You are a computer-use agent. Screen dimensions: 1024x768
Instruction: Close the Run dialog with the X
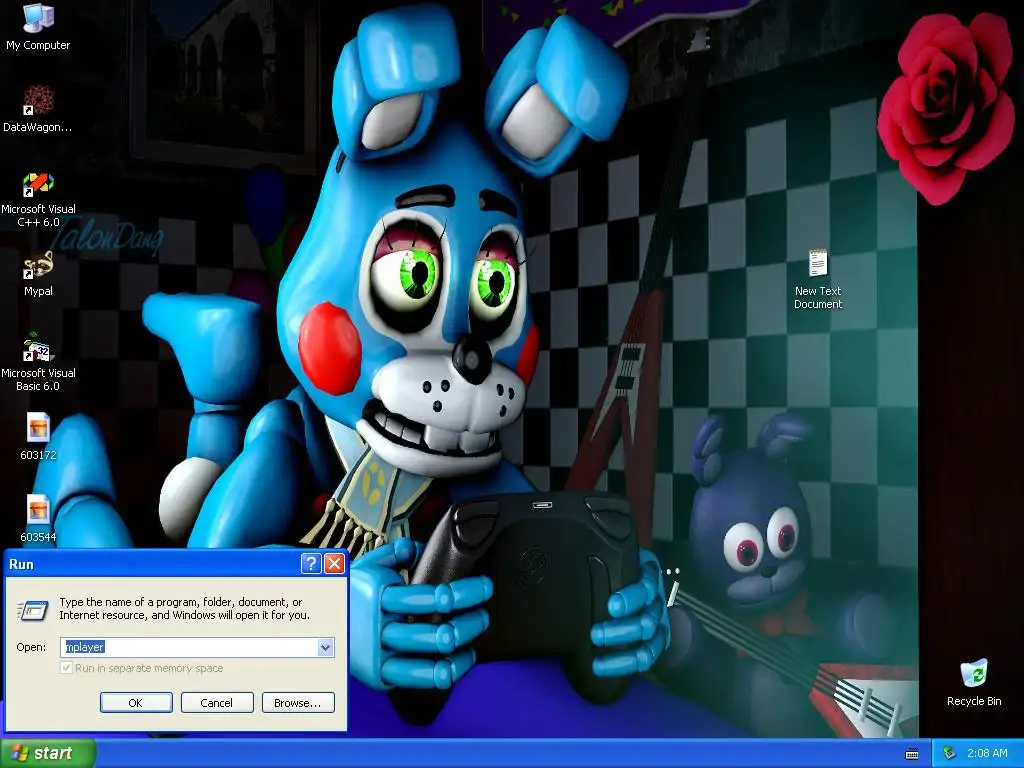(334, 564)
